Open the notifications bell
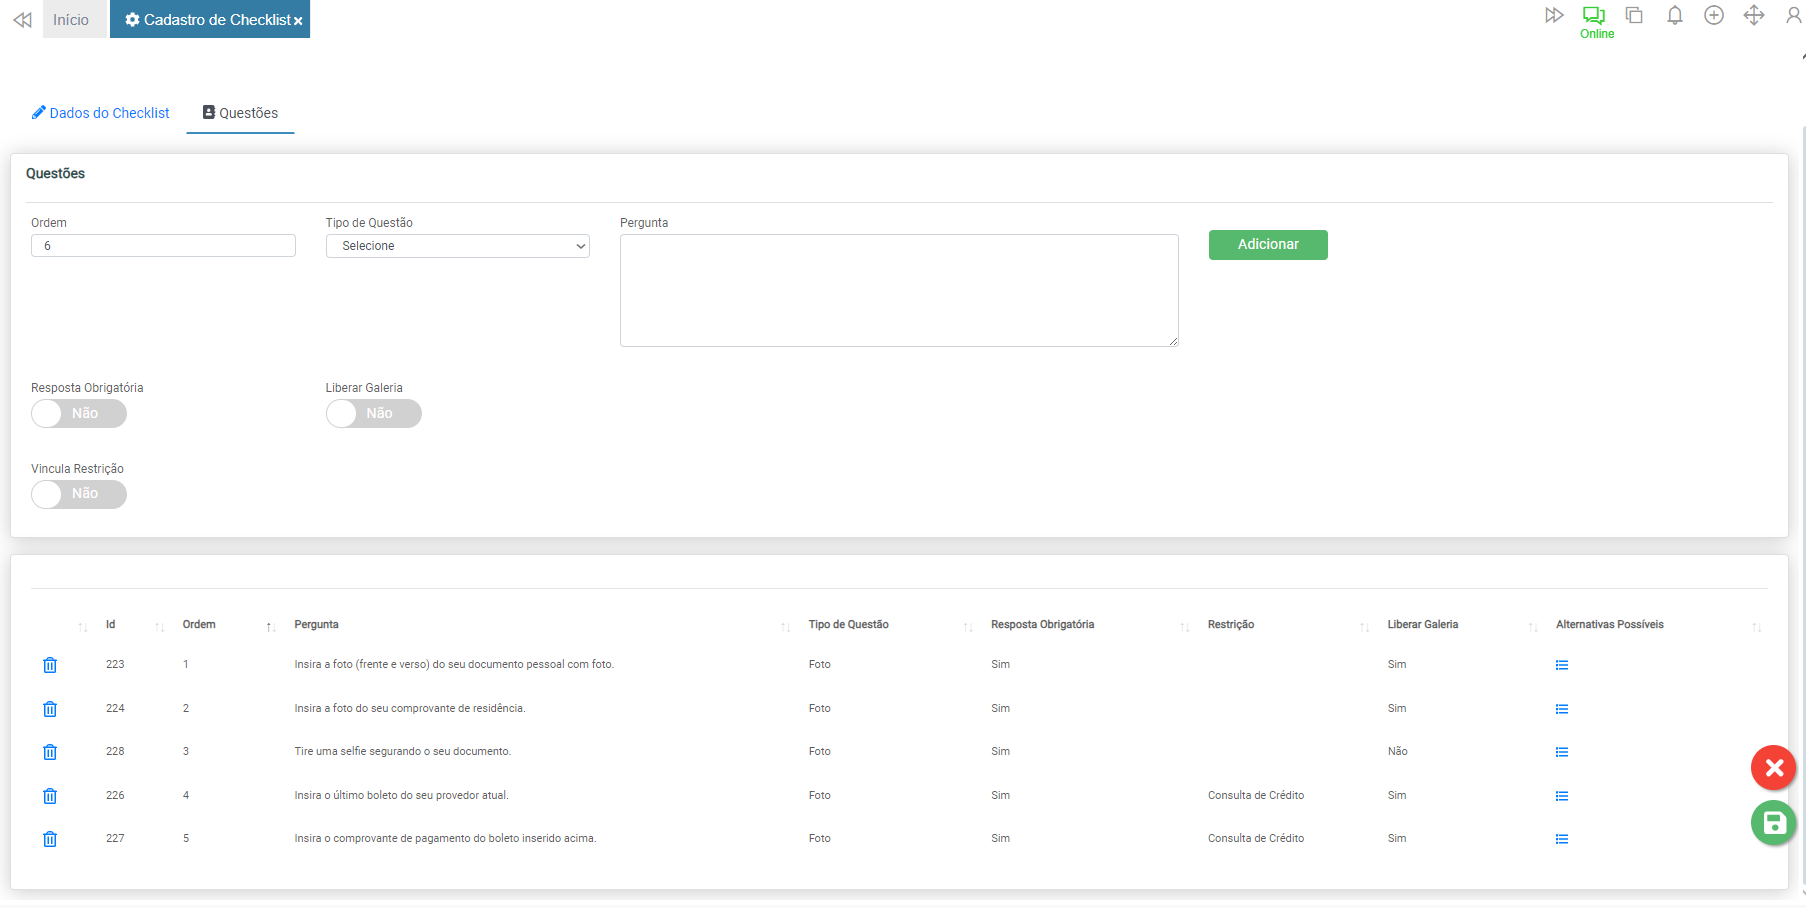Viewport: 1806px width, 908px height. (1674, 16)
